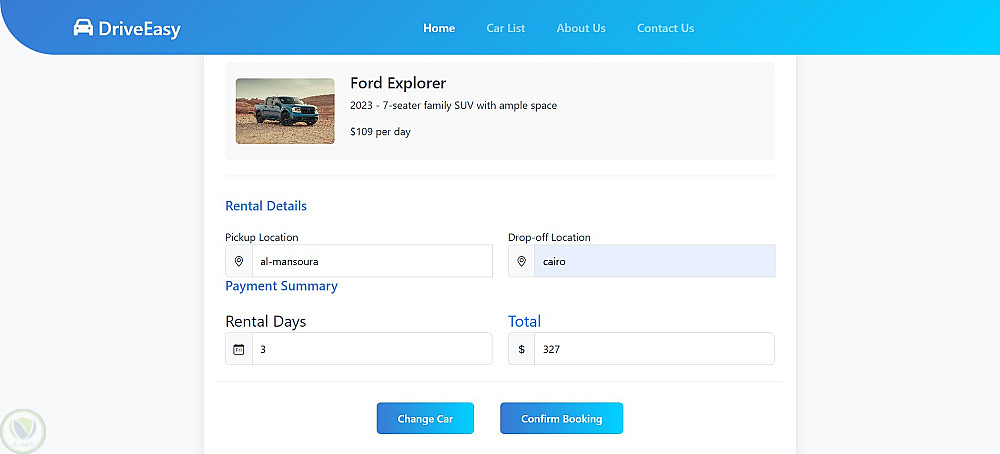This screenshot has height=454, width=1000.
Task: Open the About Us page
Action: pyautogui.click(x=581, y=28)
